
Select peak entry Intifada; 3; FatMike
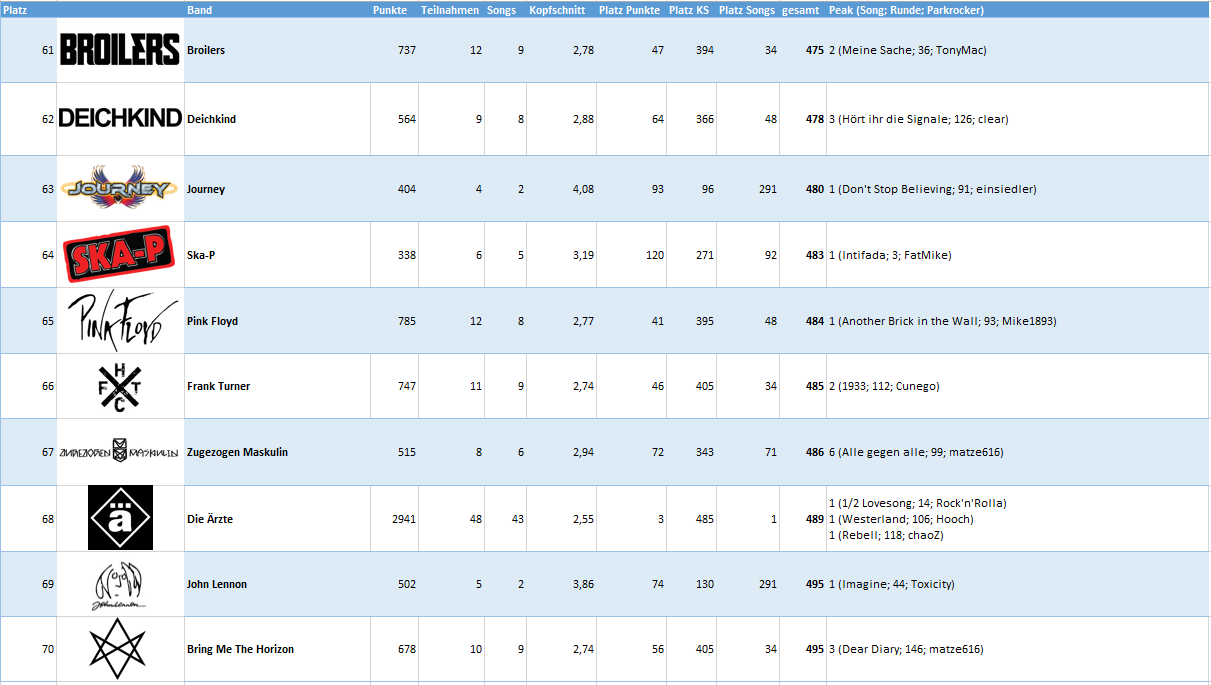click(891, 255)
